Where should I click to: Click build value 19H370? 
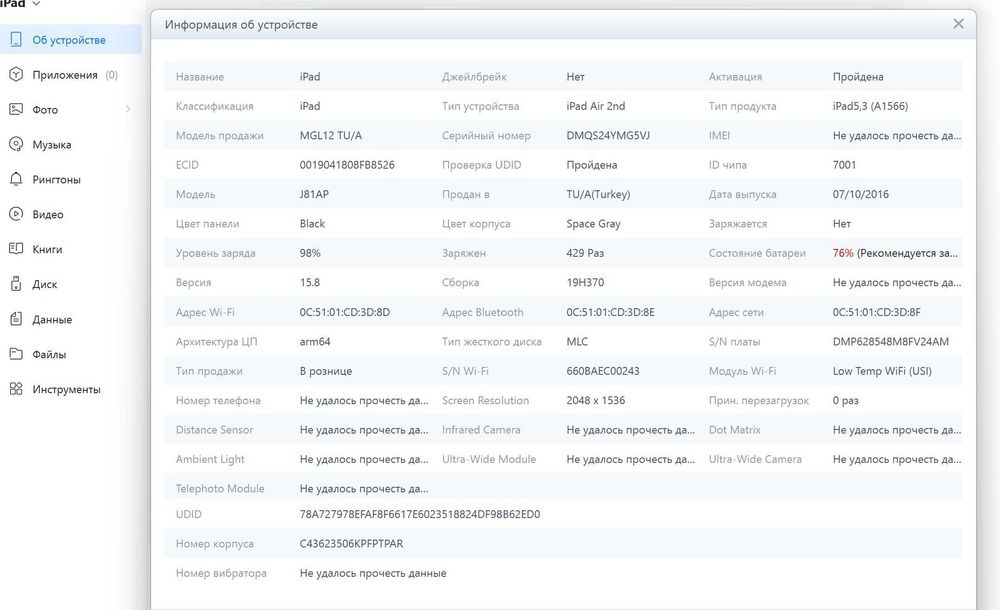click(585, 282)
